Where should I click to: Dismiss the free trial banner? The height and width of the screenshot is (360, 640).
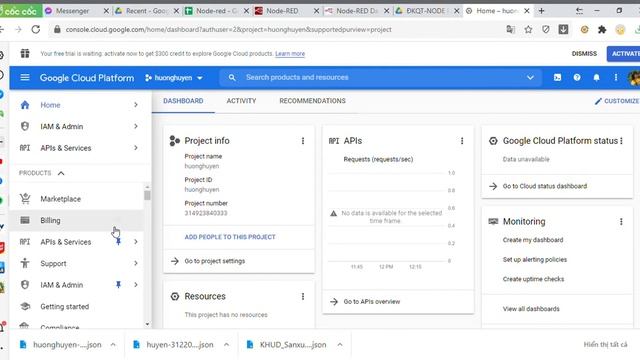tap(584, 53)
